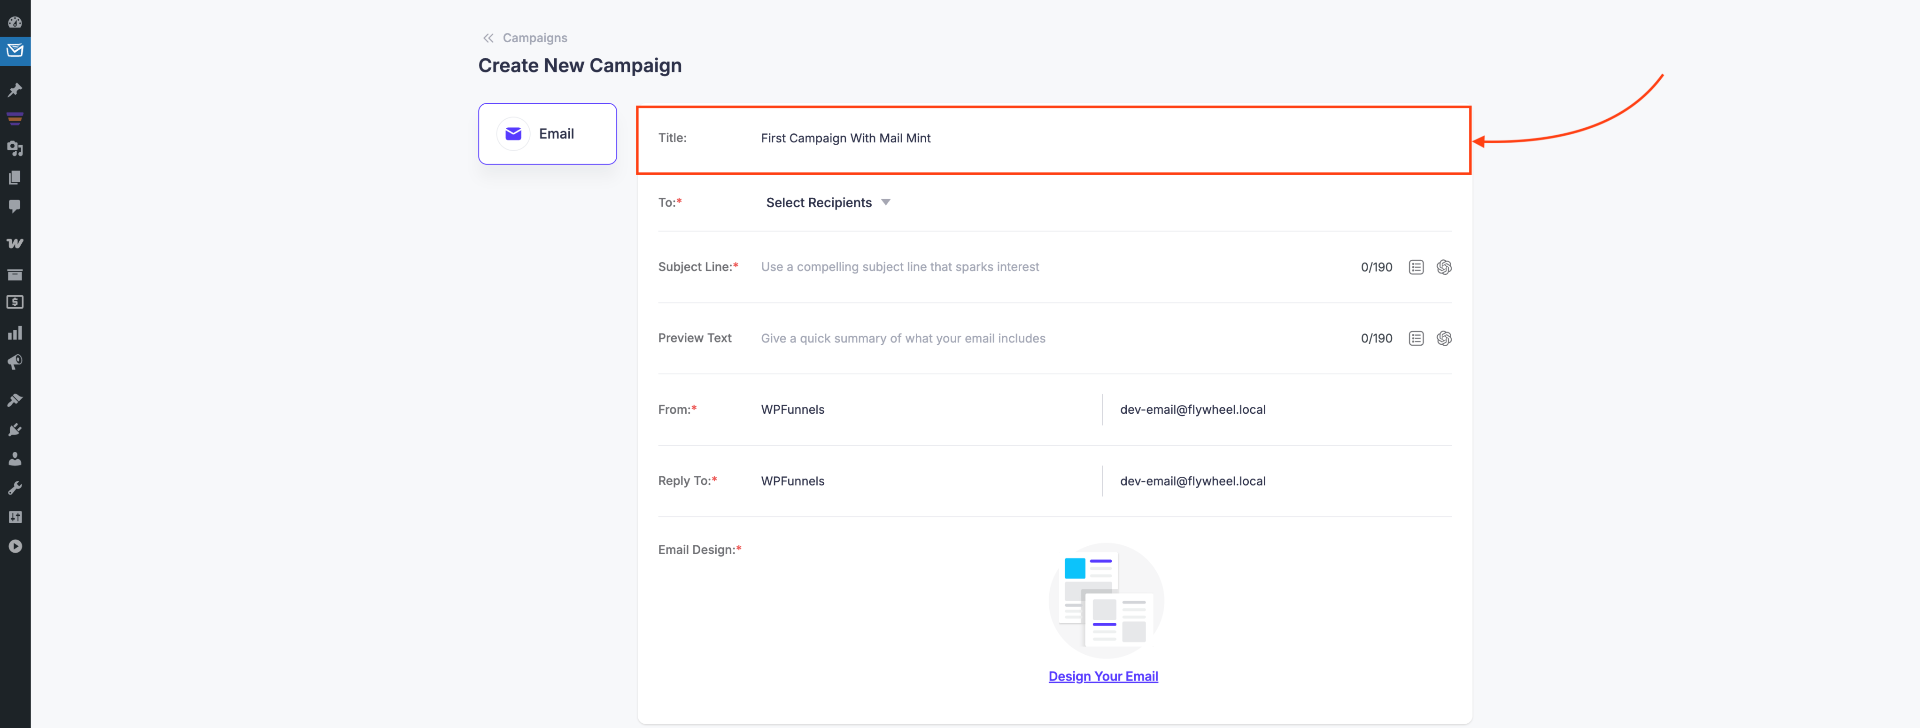Image resolution: width=1920 pixels, height=728 pixels.
Task: Click the back chevrons icon beside Campaigns
Action: pos(488,38)
